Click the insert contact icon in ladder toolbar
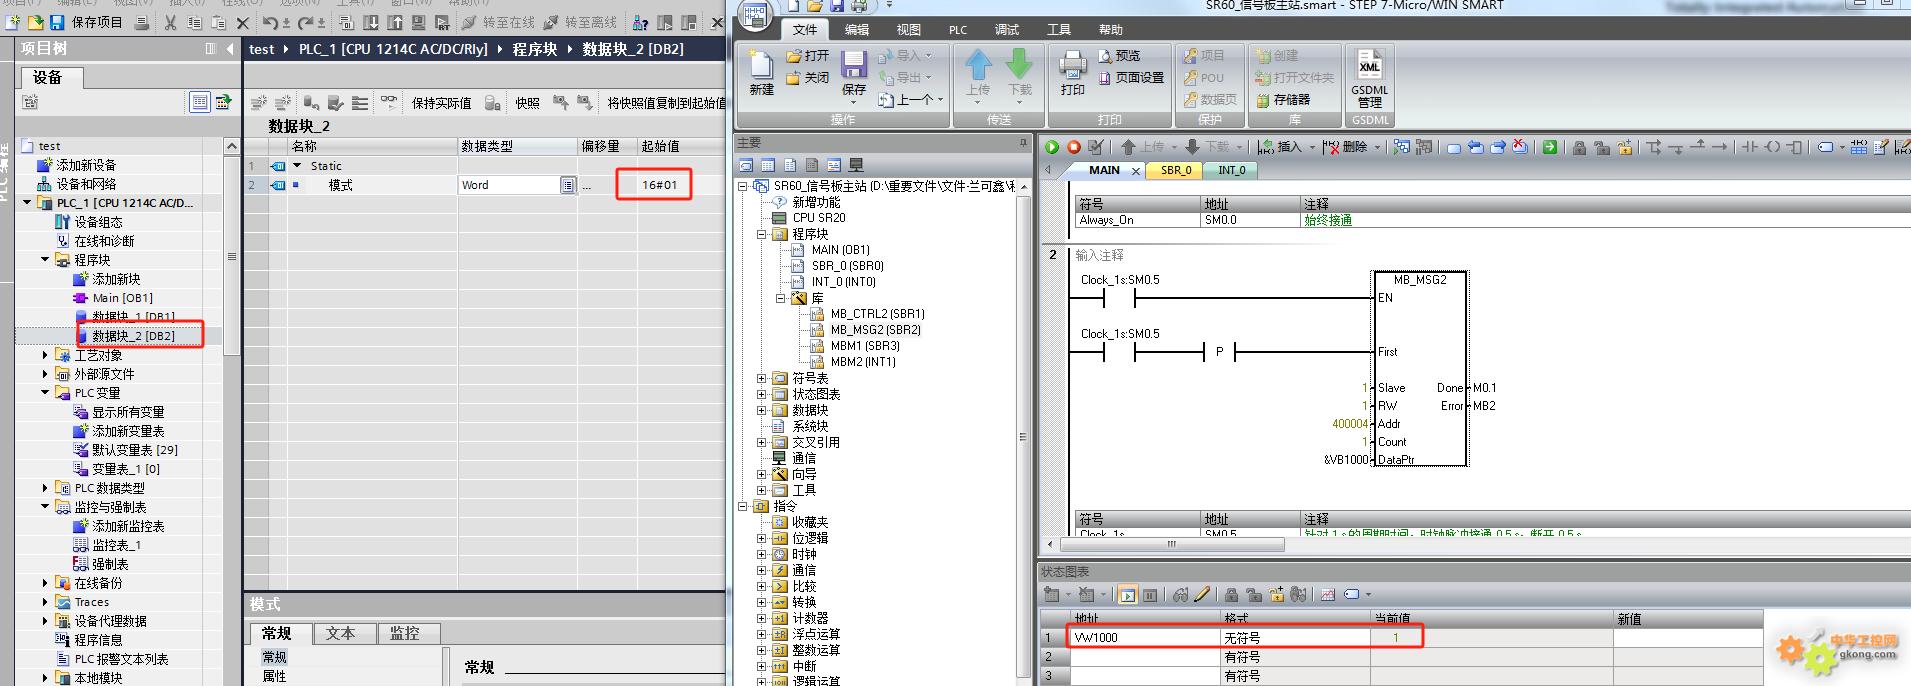The height and width of the screenshot is (686, 1911). coord(1750,147)
